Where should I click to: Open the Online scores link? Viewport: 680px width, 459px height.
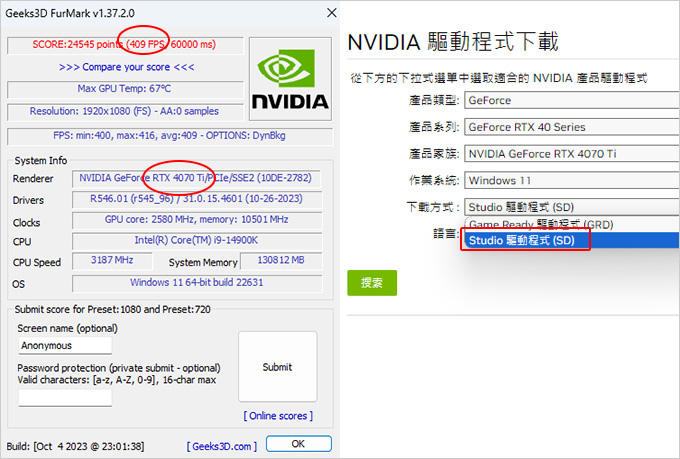pyautogui.click(x=278, y=416)
